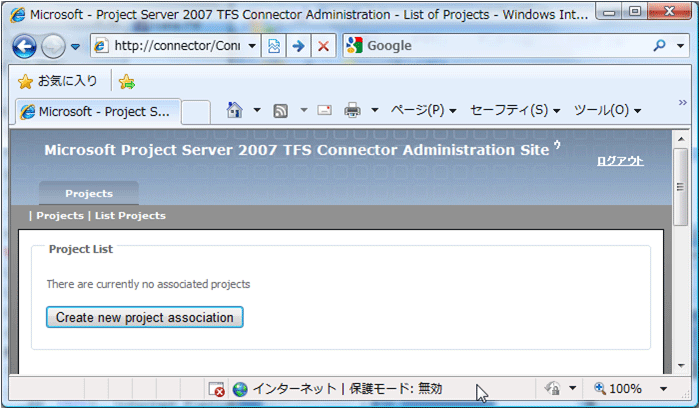Click the TFS Connector Administration Site heading
This screenshot has width=700, height=409.
tap(297, 150)
